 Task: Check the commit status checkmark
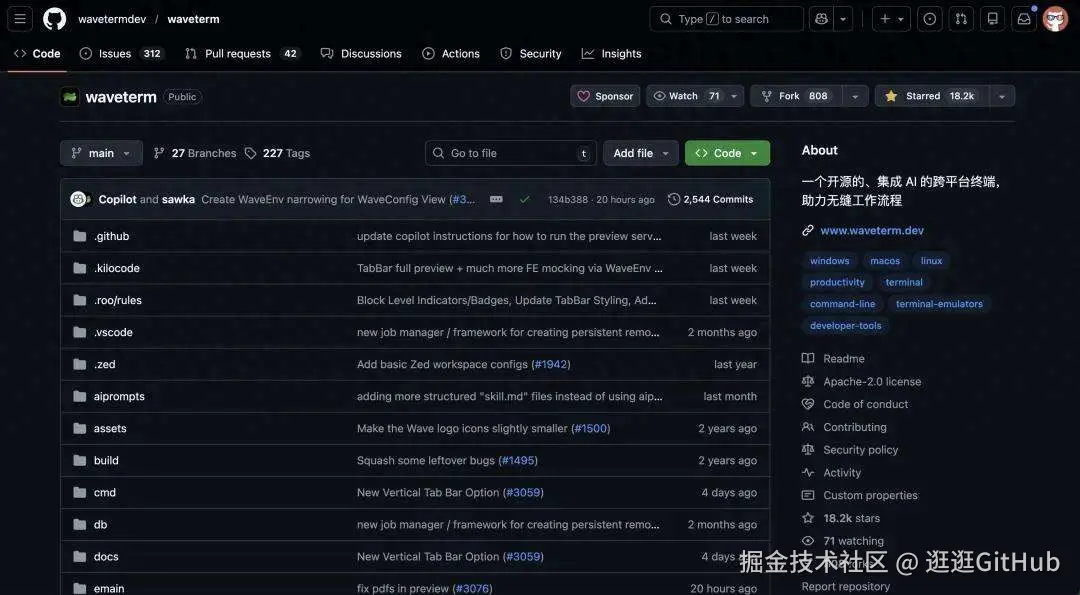coord(525,199)
